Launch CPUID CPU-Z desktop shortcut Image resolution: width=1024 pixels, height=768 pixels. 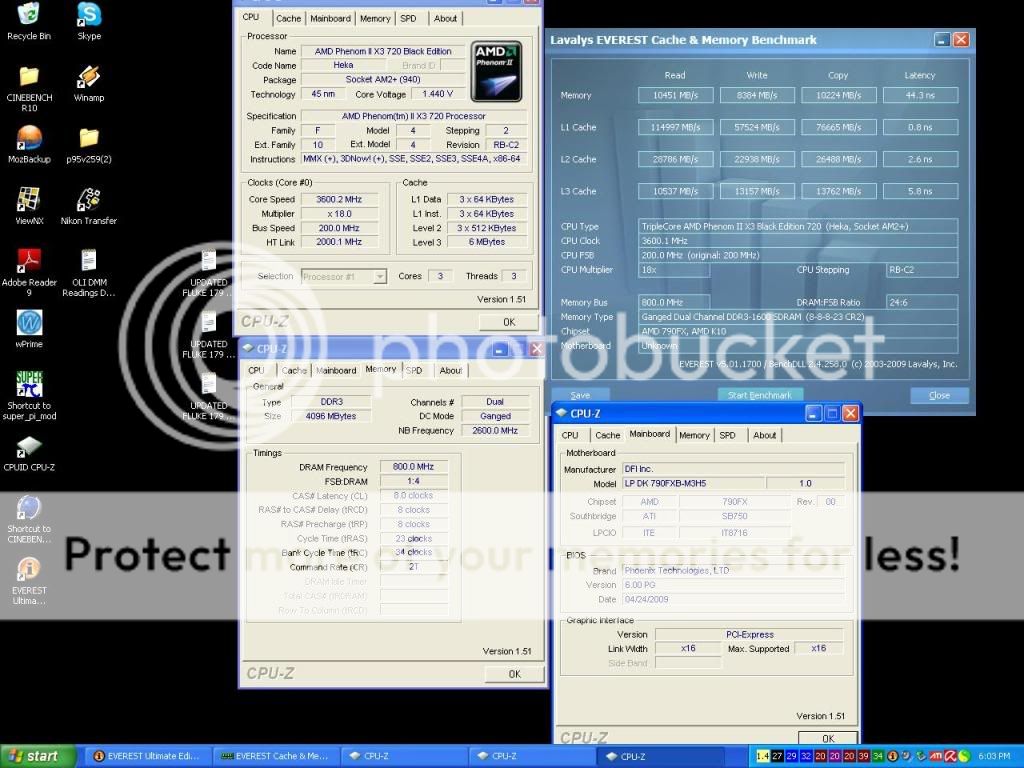29,454
